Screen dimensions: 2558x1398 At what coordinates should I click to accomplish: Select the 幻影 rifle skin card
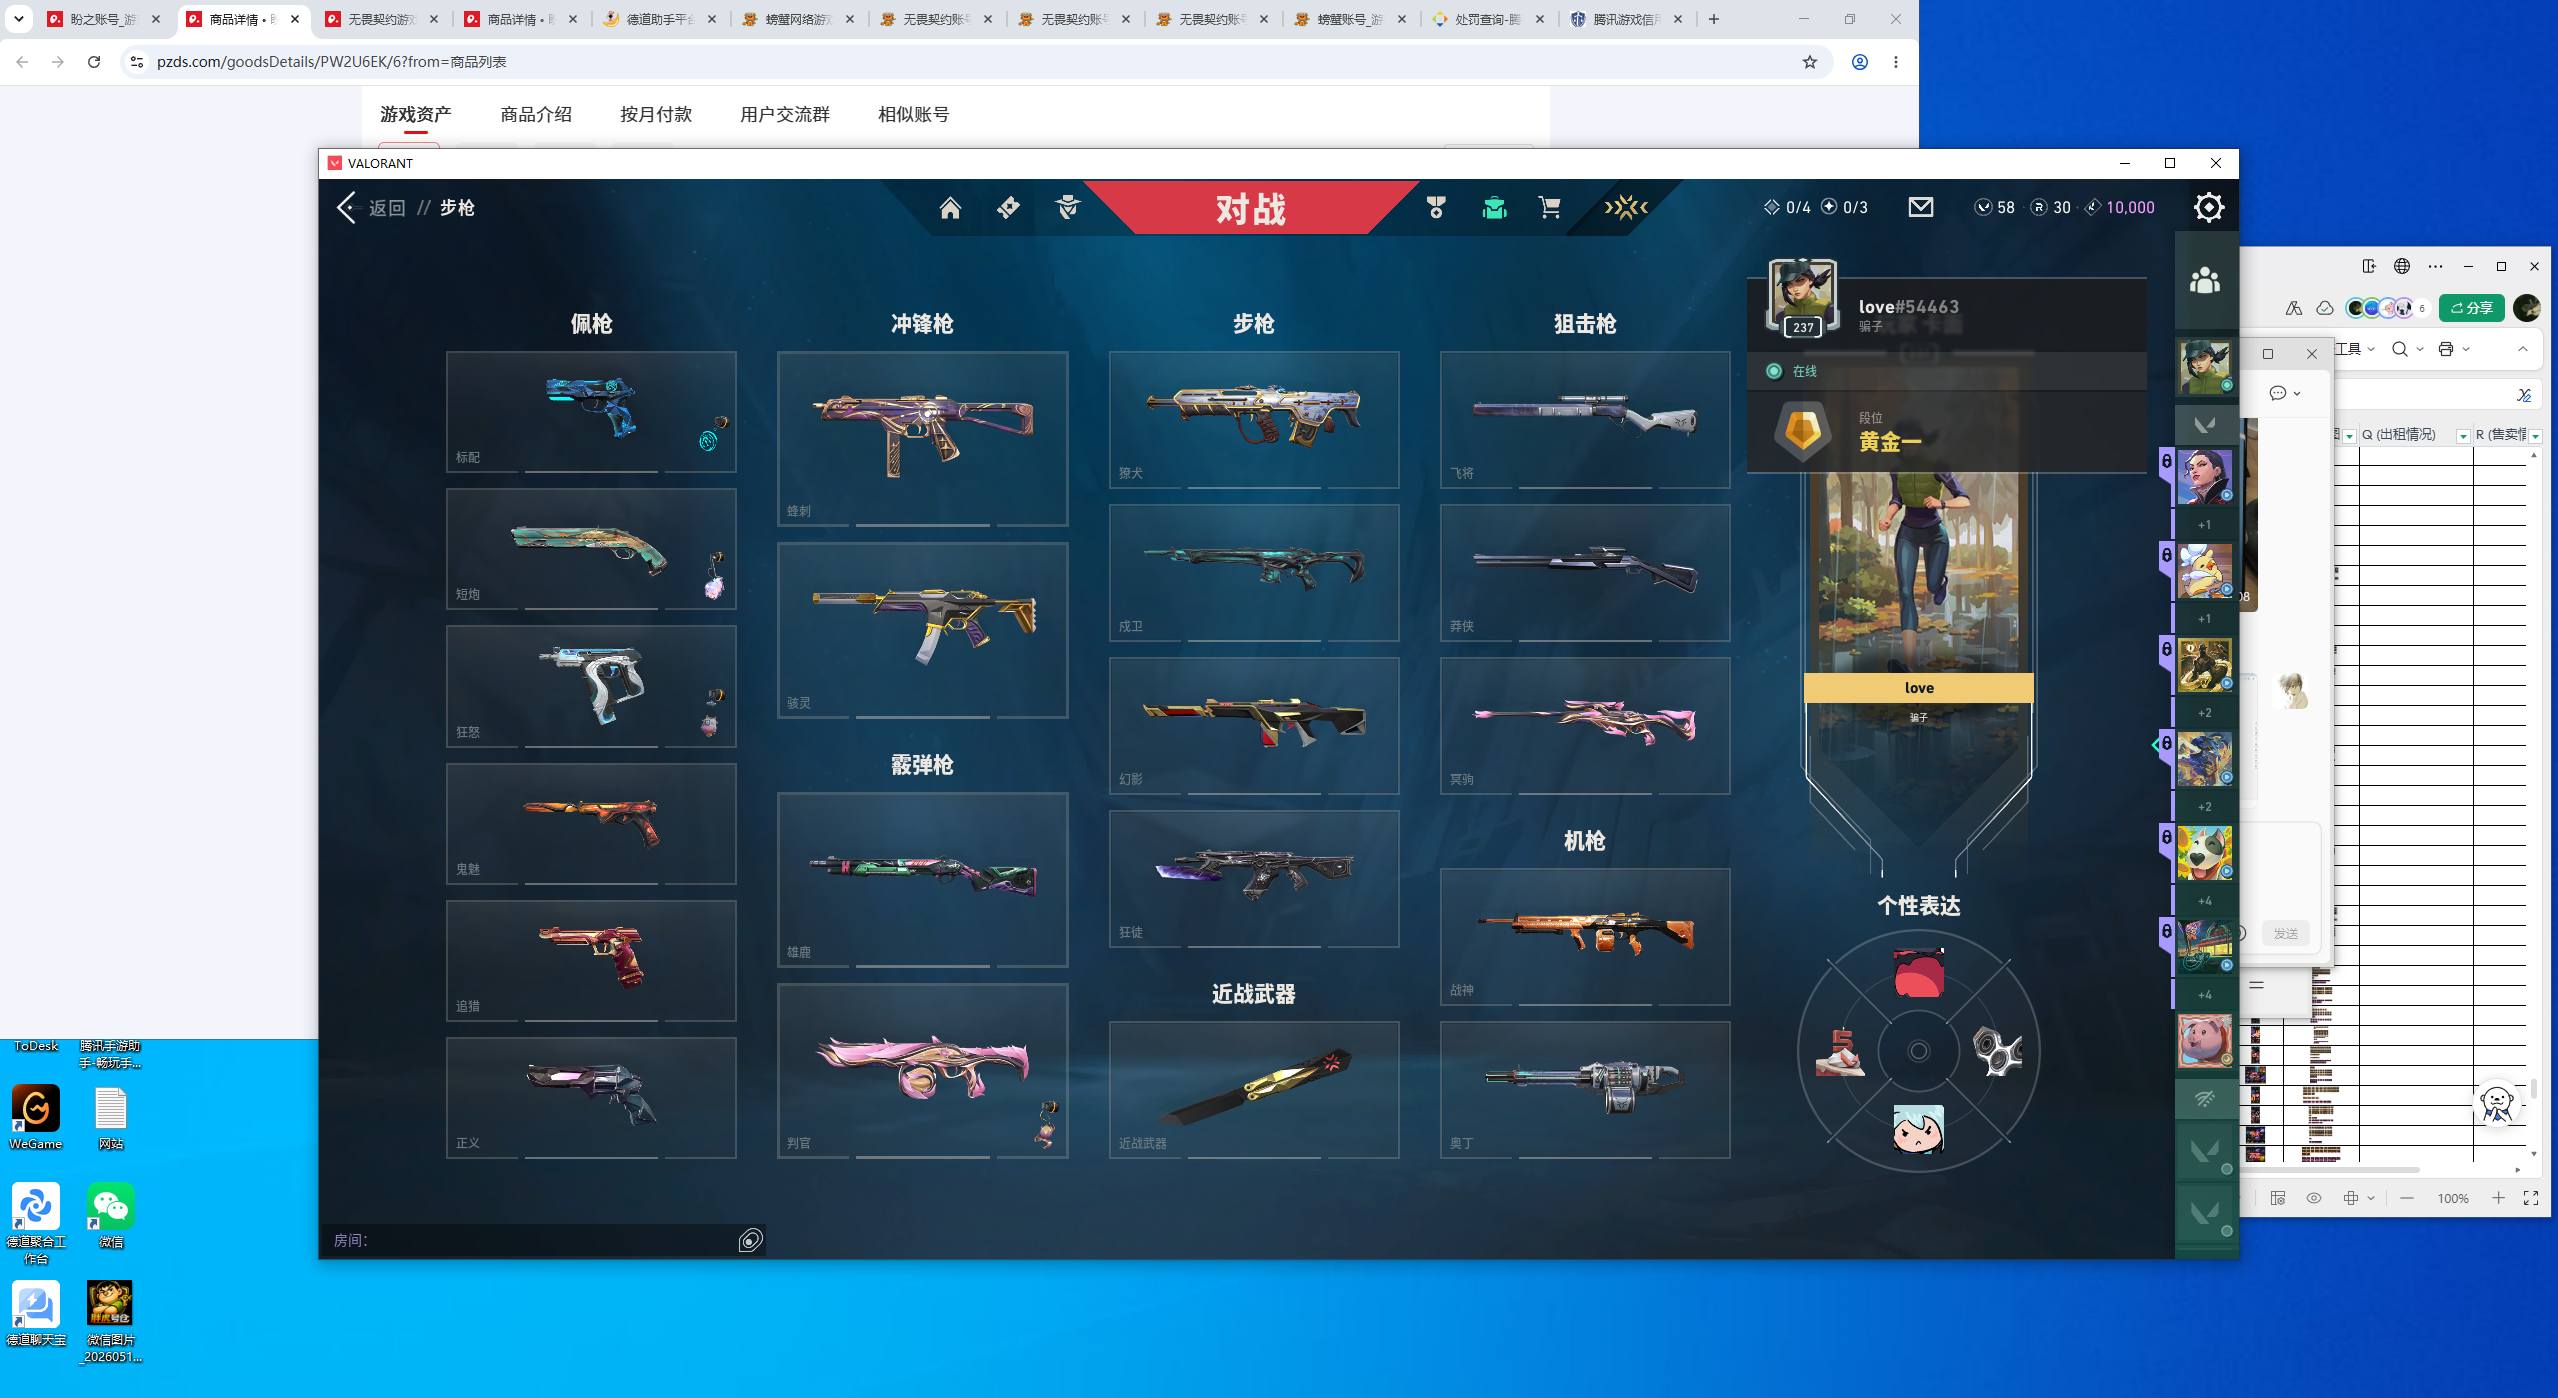[x=1253, y=725]
